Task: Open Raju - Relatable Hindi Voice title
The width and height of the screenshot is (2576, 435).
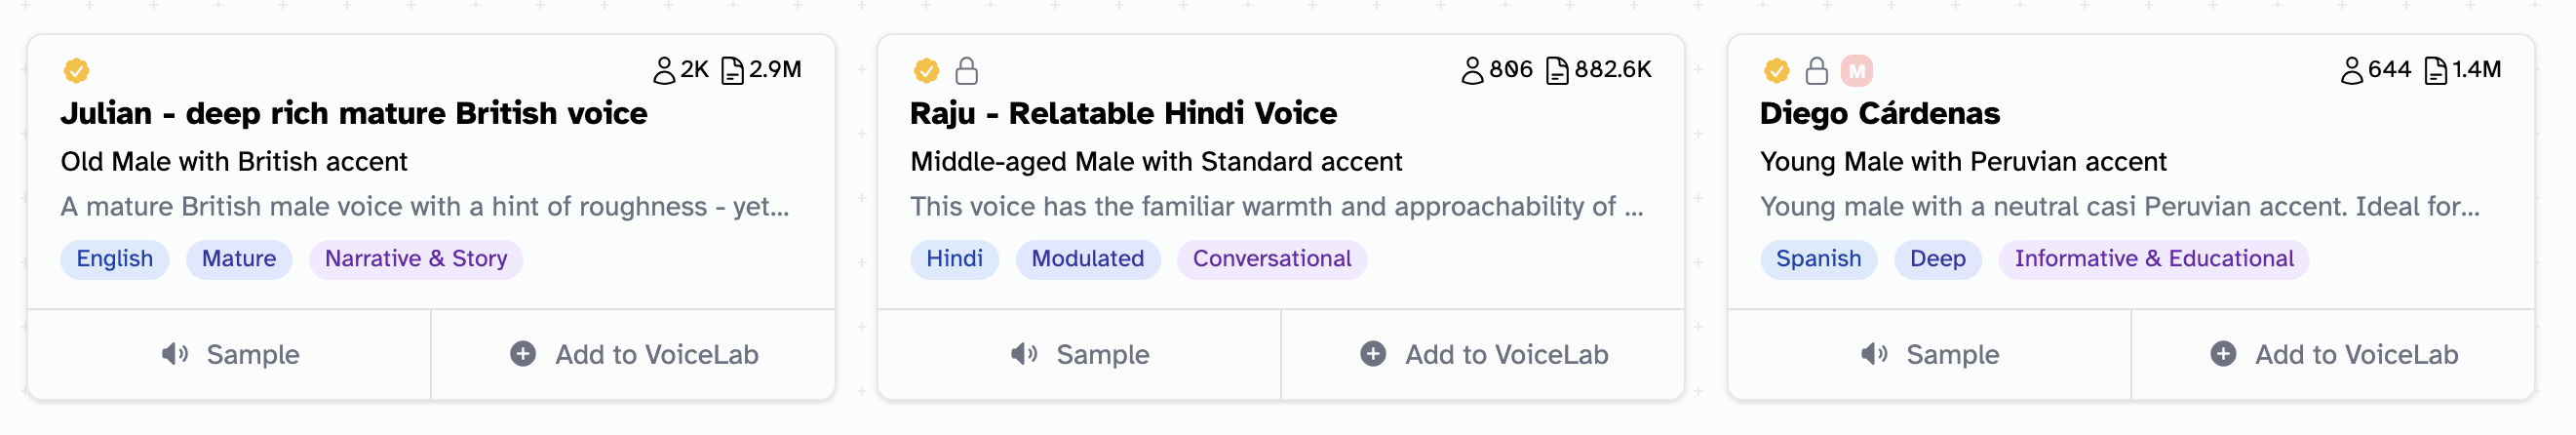Action: [1123, 113]
